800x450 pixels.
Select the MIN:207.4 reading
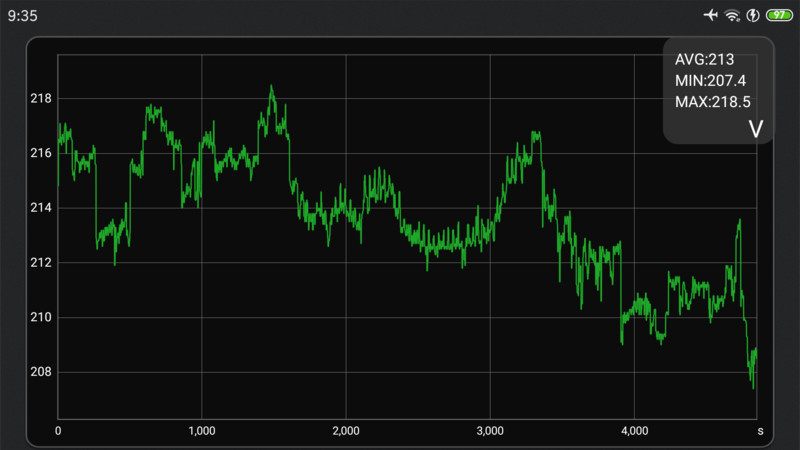pos(711,80)
